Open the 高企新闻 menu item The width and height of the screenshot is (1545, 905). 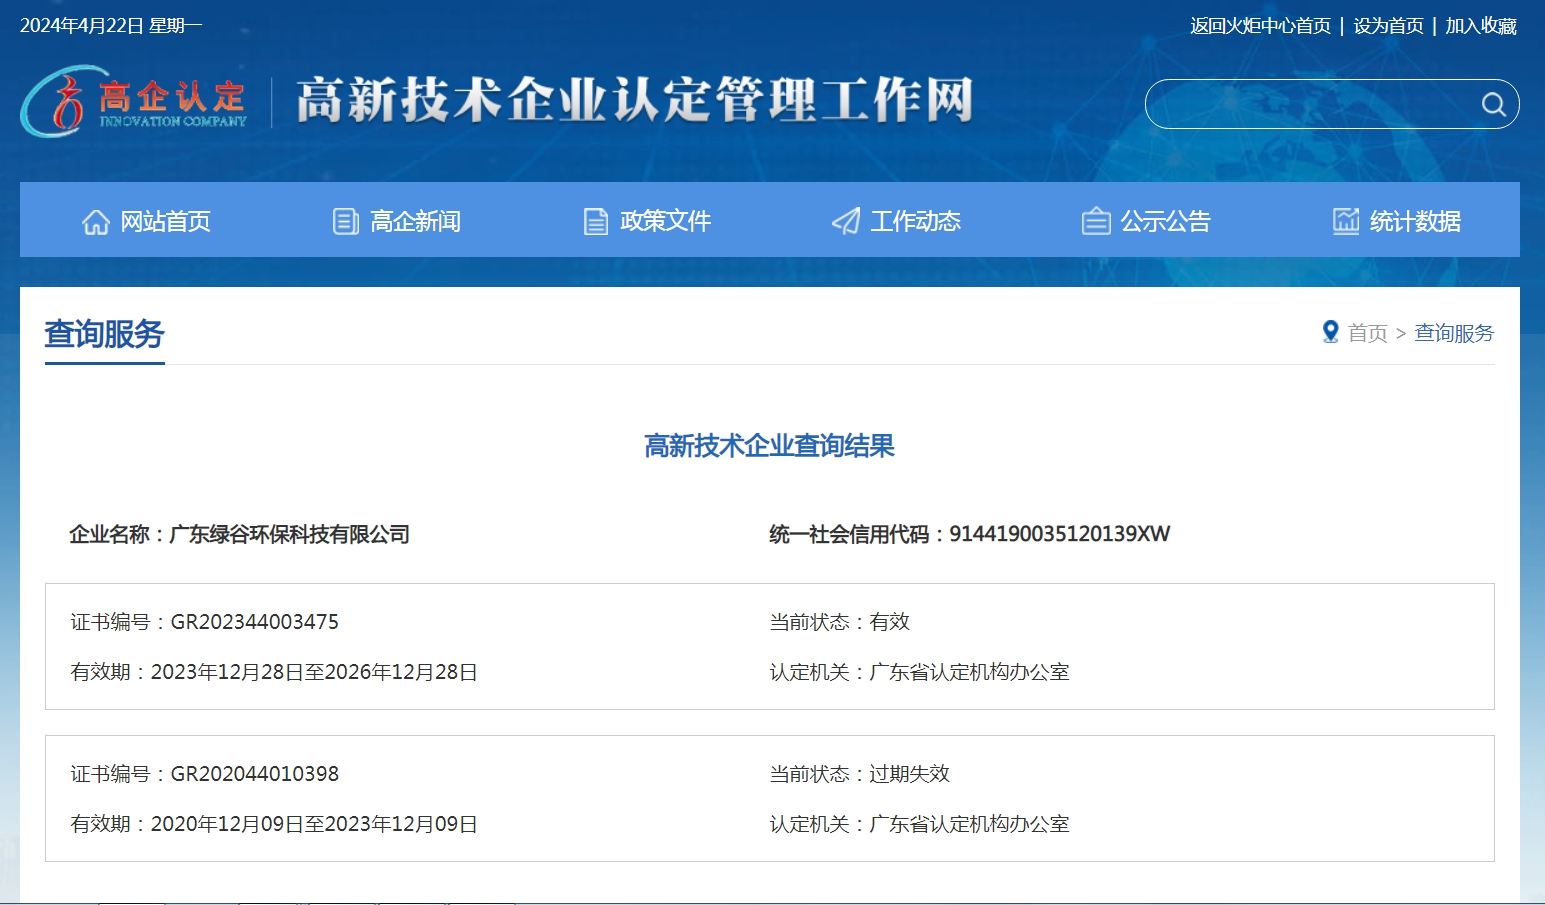[x=396, y=221]
